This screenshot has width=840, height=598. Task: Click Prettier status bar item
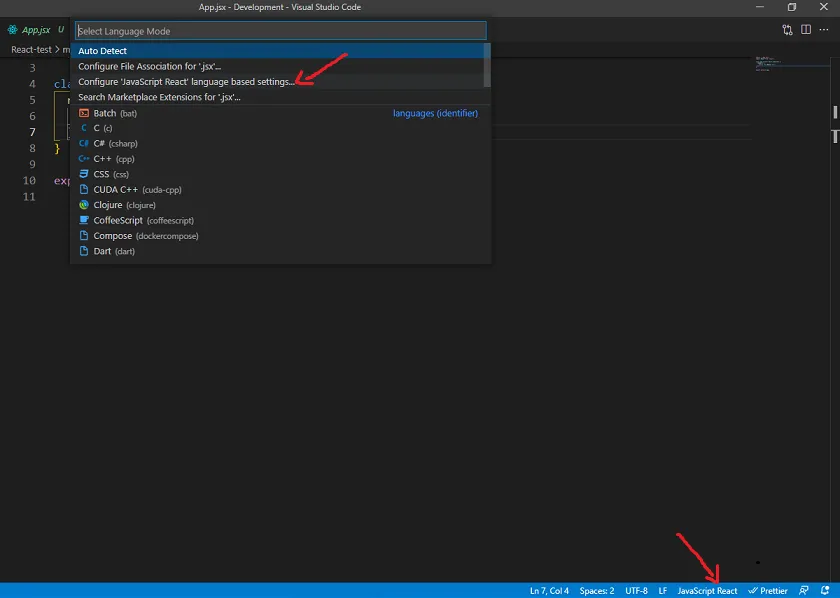point(768,590)
